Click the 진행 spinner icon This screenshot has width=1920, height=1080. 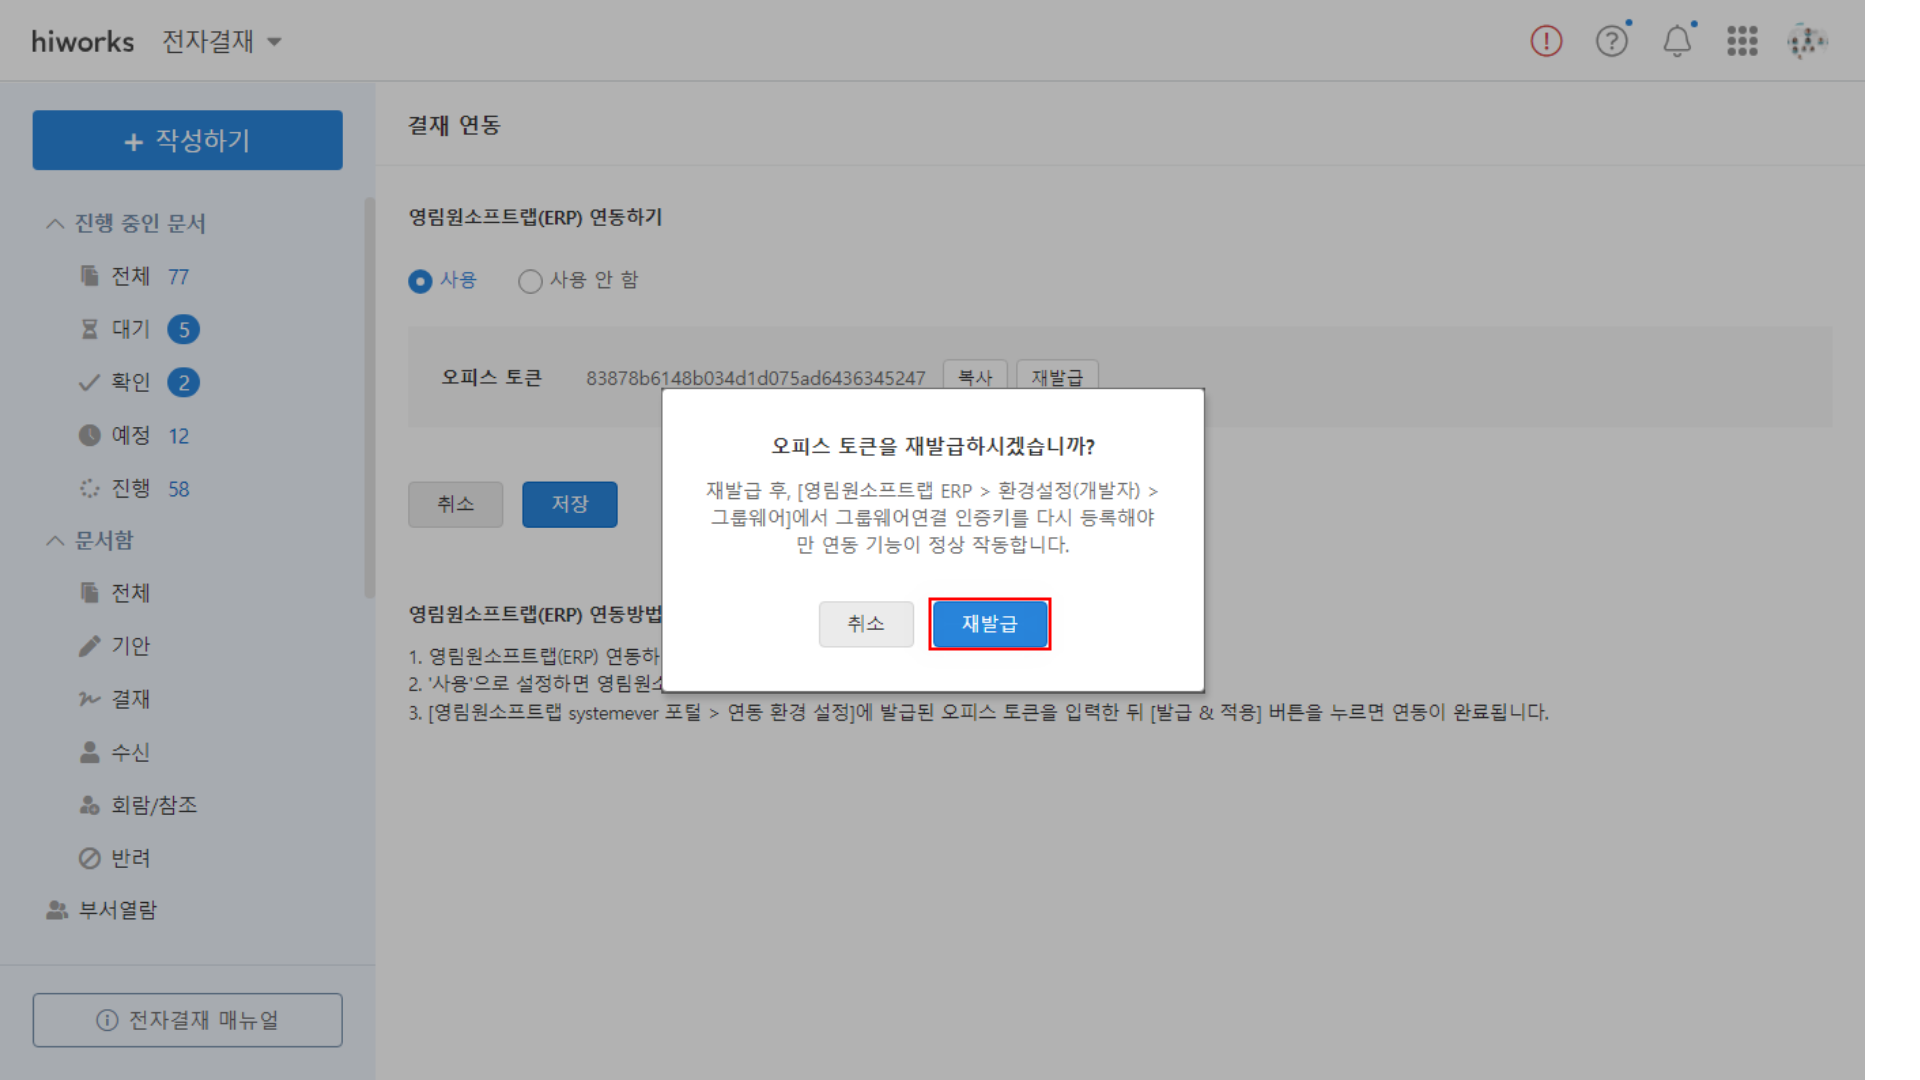click(x=90, y=488)
